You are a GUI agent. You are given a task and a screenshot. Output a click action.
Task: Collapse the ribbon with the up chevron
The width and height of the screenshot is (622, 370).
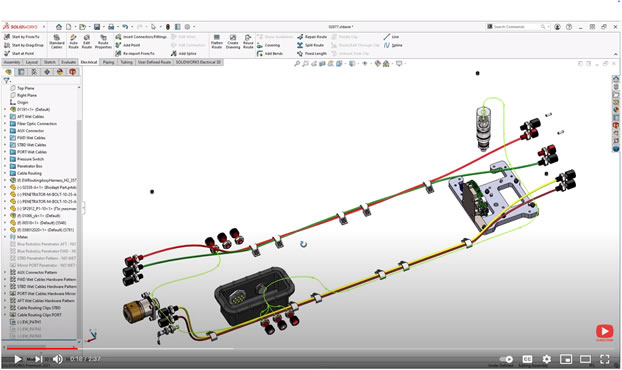(616, 54)
